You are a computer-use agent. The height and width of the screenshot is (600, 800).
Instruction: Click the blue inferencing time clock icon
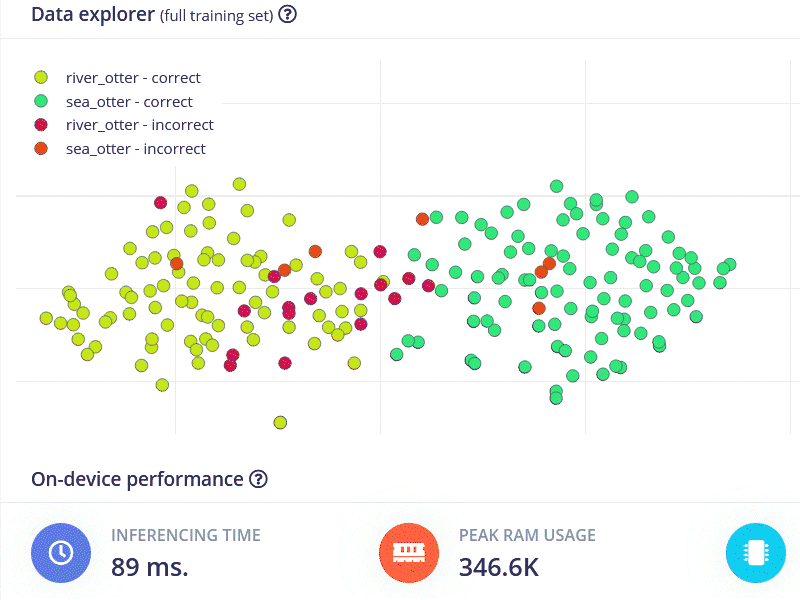point(61,552)
